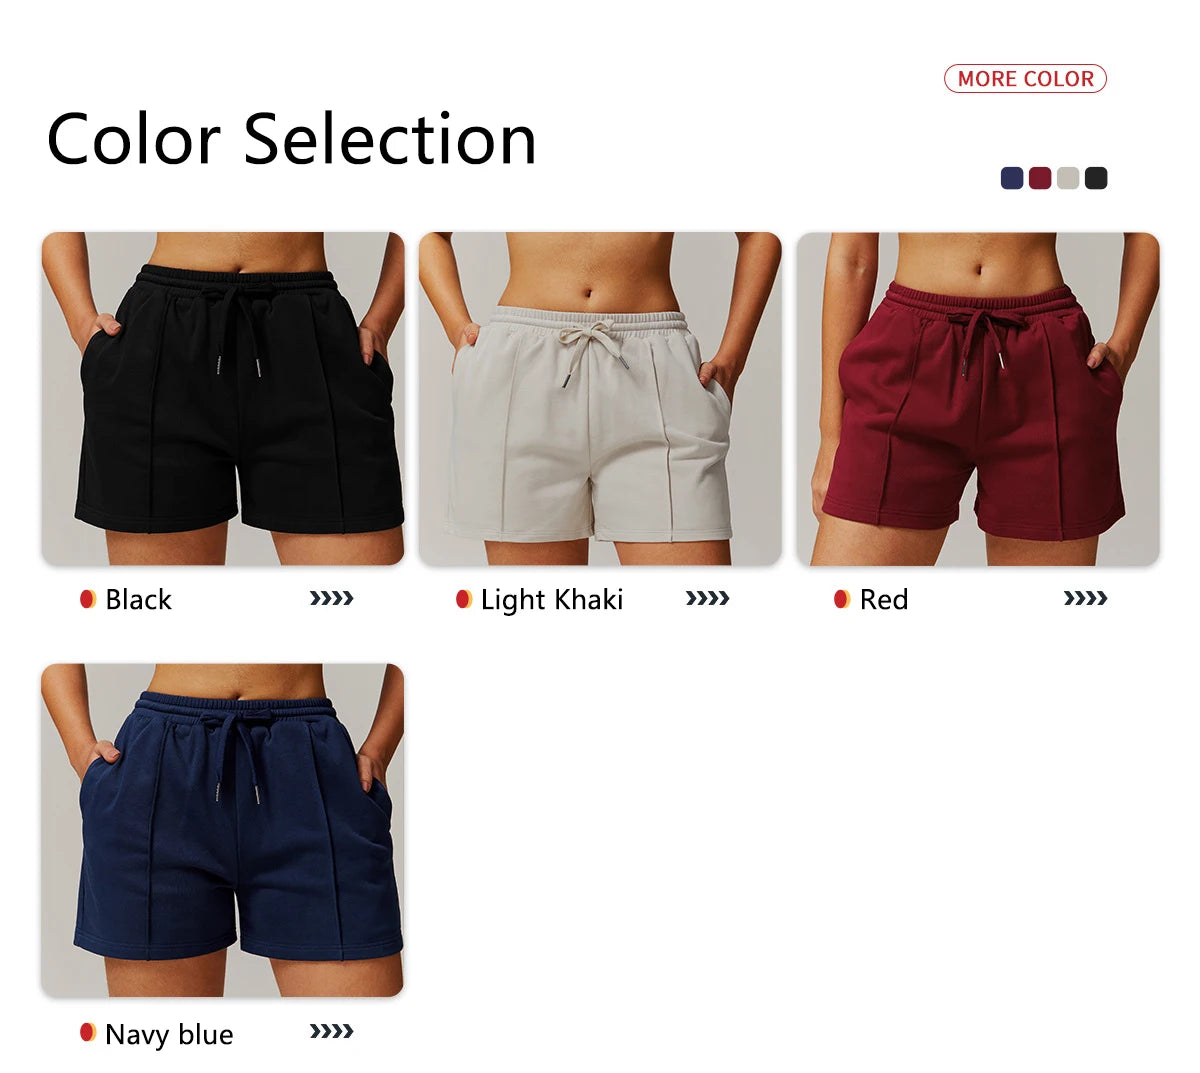Click the Light Khaki color label
Viewport: 1200px width, 1073px height.
(x=552, y=600)
